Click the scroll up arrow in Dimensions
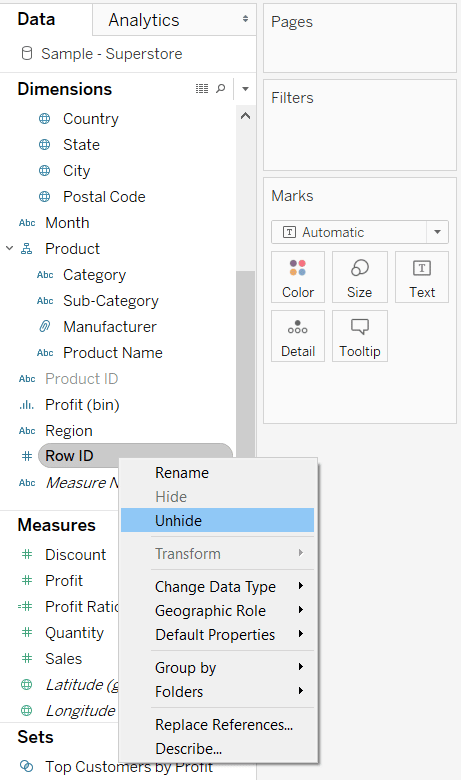Image resolution: width=461 pixels, height=780 pixels. 245,116
